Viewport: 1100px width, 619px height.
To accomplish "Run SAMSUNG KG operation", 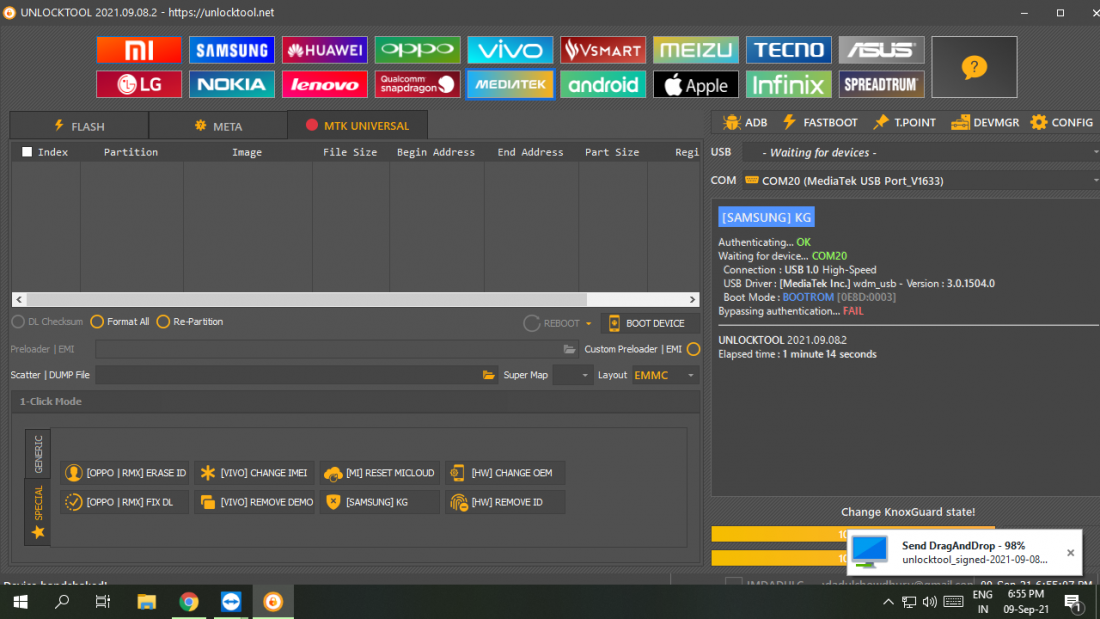I will point(380,502).
